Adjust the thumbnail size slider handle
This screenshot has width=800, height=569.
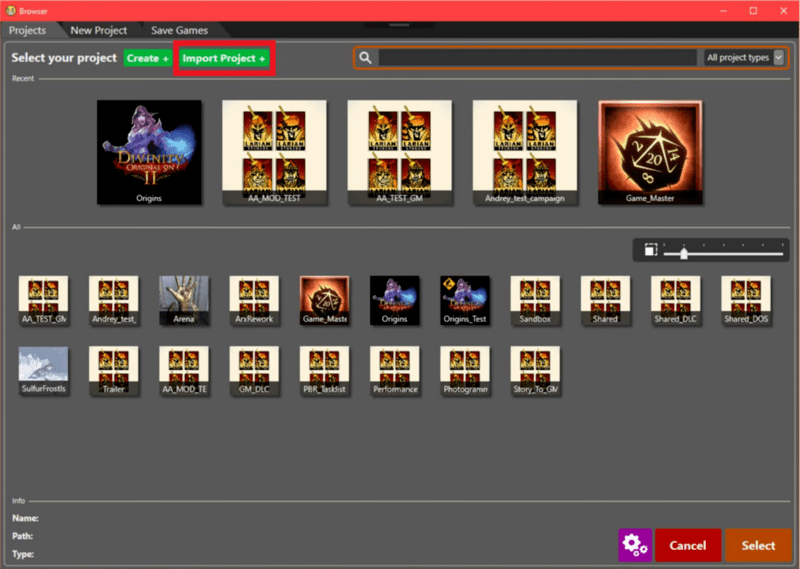click(x=684, y=253)
